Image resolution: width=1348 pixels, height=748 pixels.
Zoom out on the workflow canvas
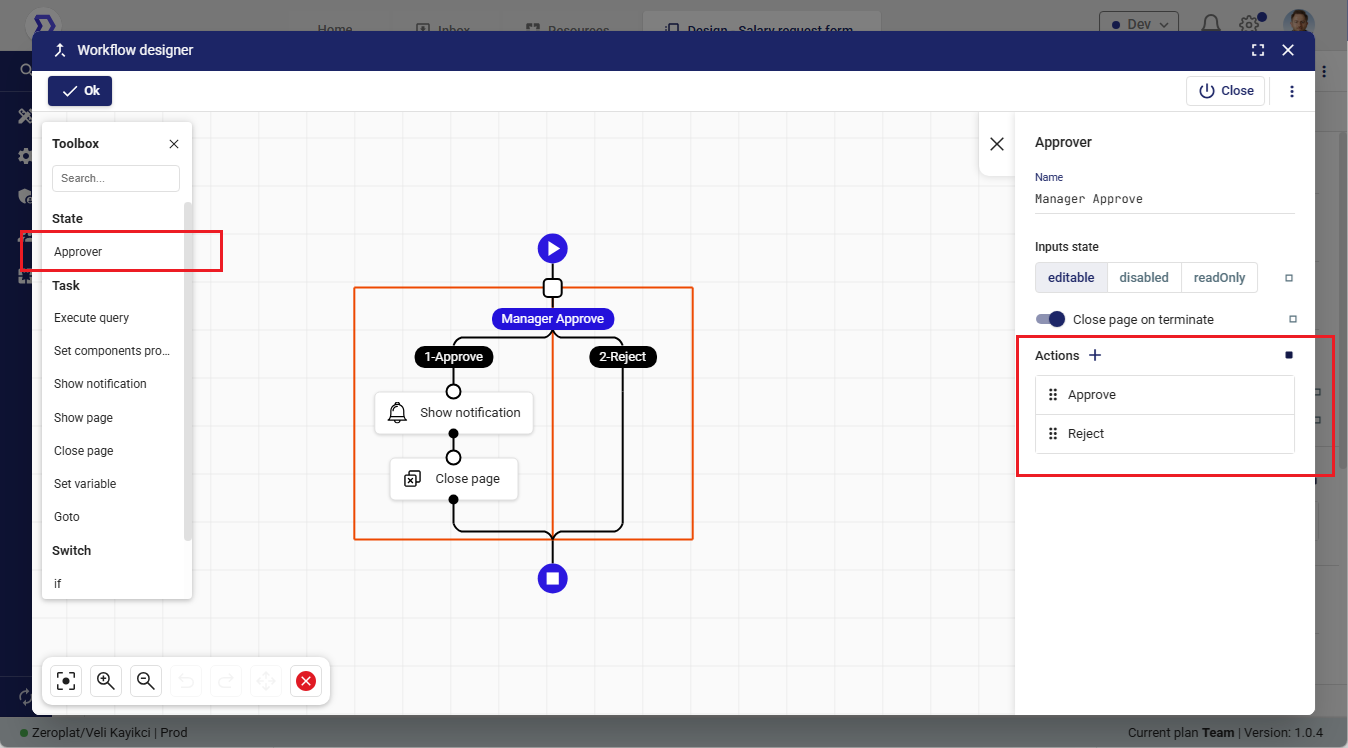click(x=146, y=681)
